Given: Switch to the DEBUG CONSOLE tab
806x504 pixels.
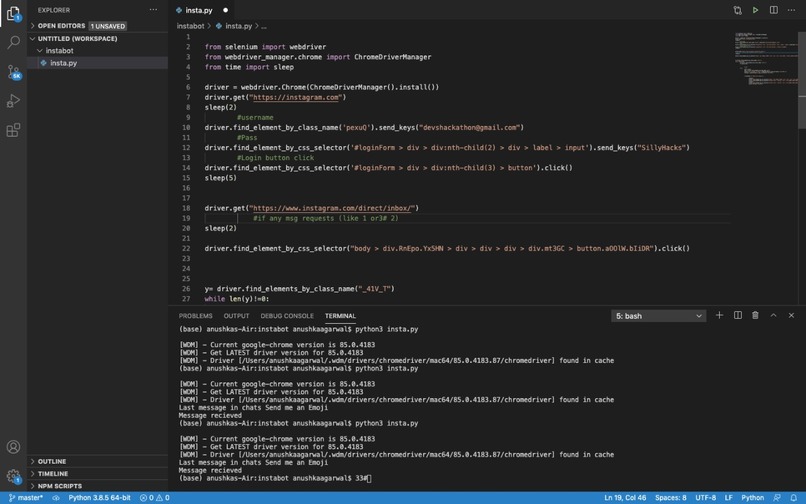Looking at the screenshot, I should coord(287,316).
